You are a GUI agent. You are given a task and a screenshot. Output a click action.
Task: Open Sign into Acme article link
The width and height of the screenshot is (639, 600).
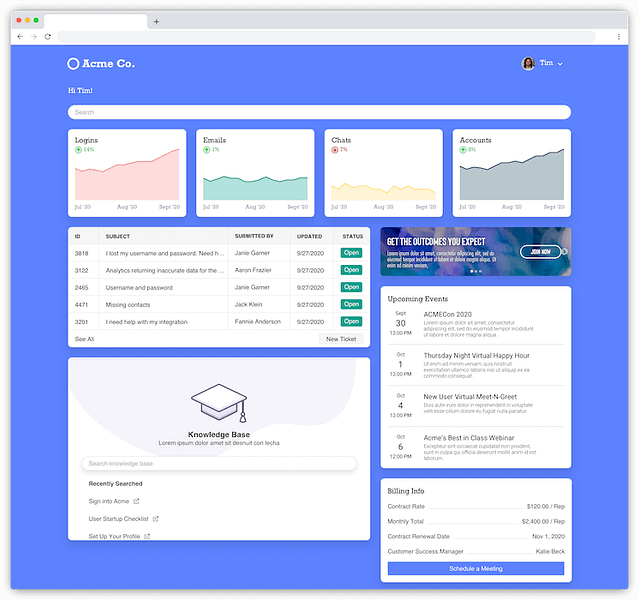[109, 501]
